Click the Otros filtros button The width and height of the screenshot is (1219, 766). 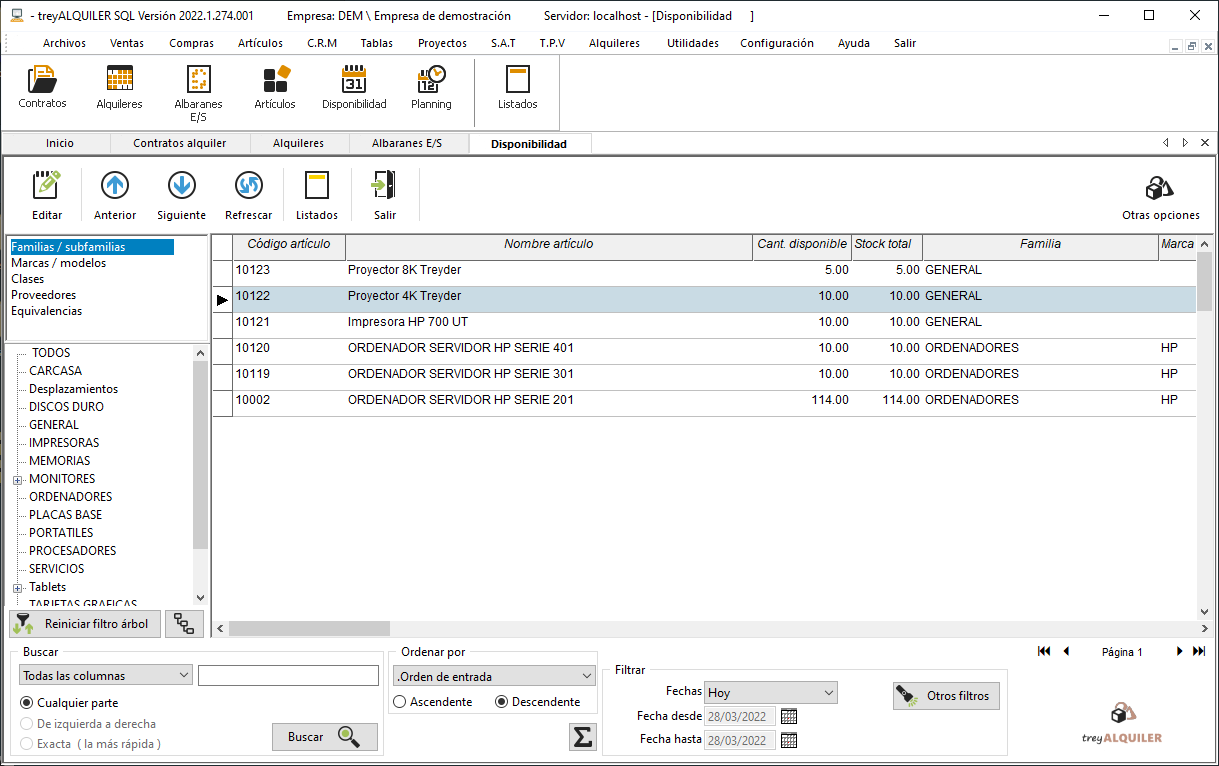pyautogui.click(x=946, y=696)
